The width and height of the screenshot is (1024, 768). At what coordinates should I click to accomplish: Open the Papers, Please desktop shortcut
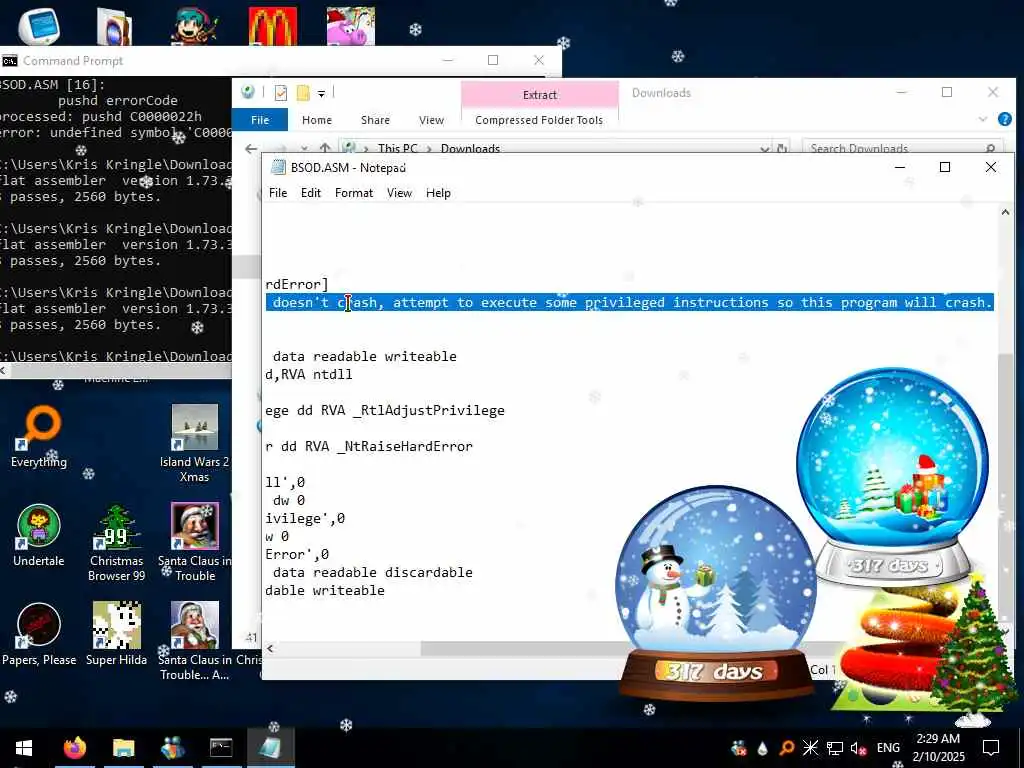click(39, 634)
